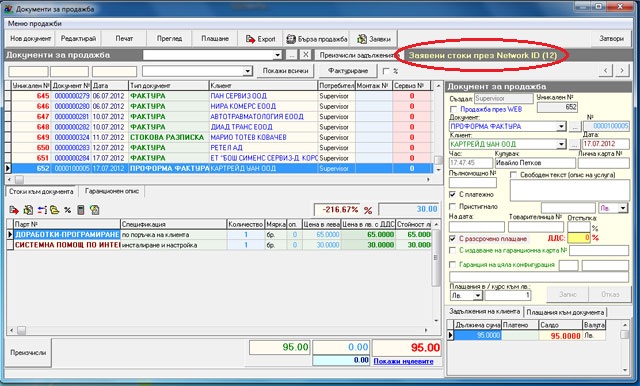Click the Товарителница № input field
Viewport: 640px width, 386px height.
pyautogui.click(x=536, y=227)
